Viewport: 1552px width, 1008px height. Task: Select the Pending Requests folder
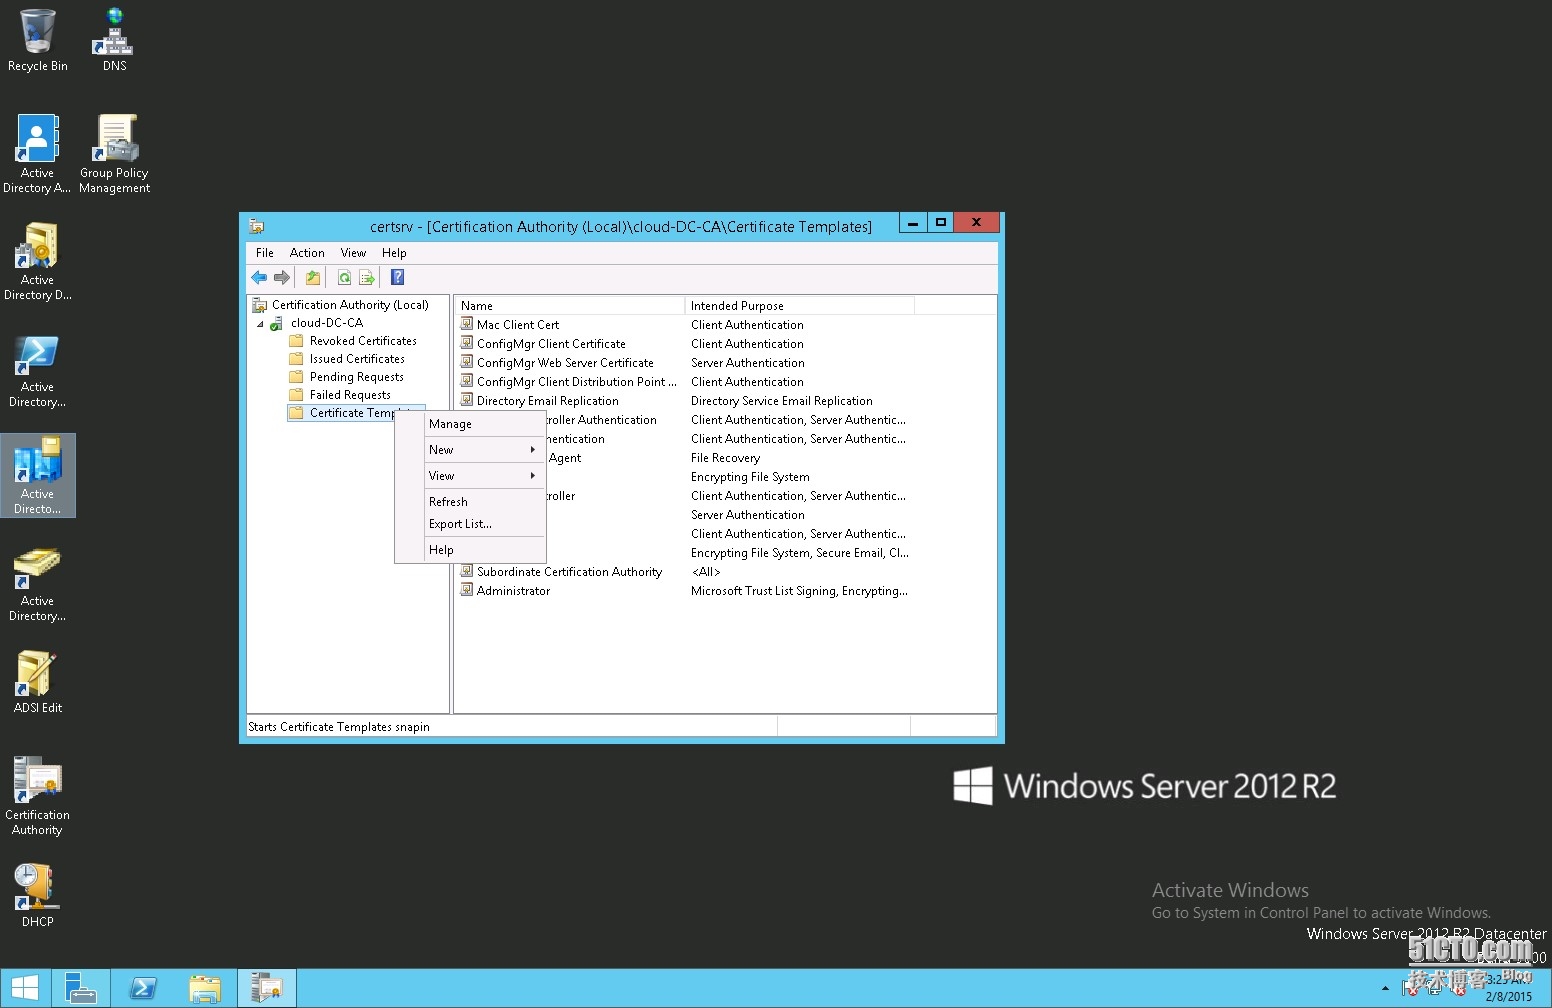tap(356, 377)
